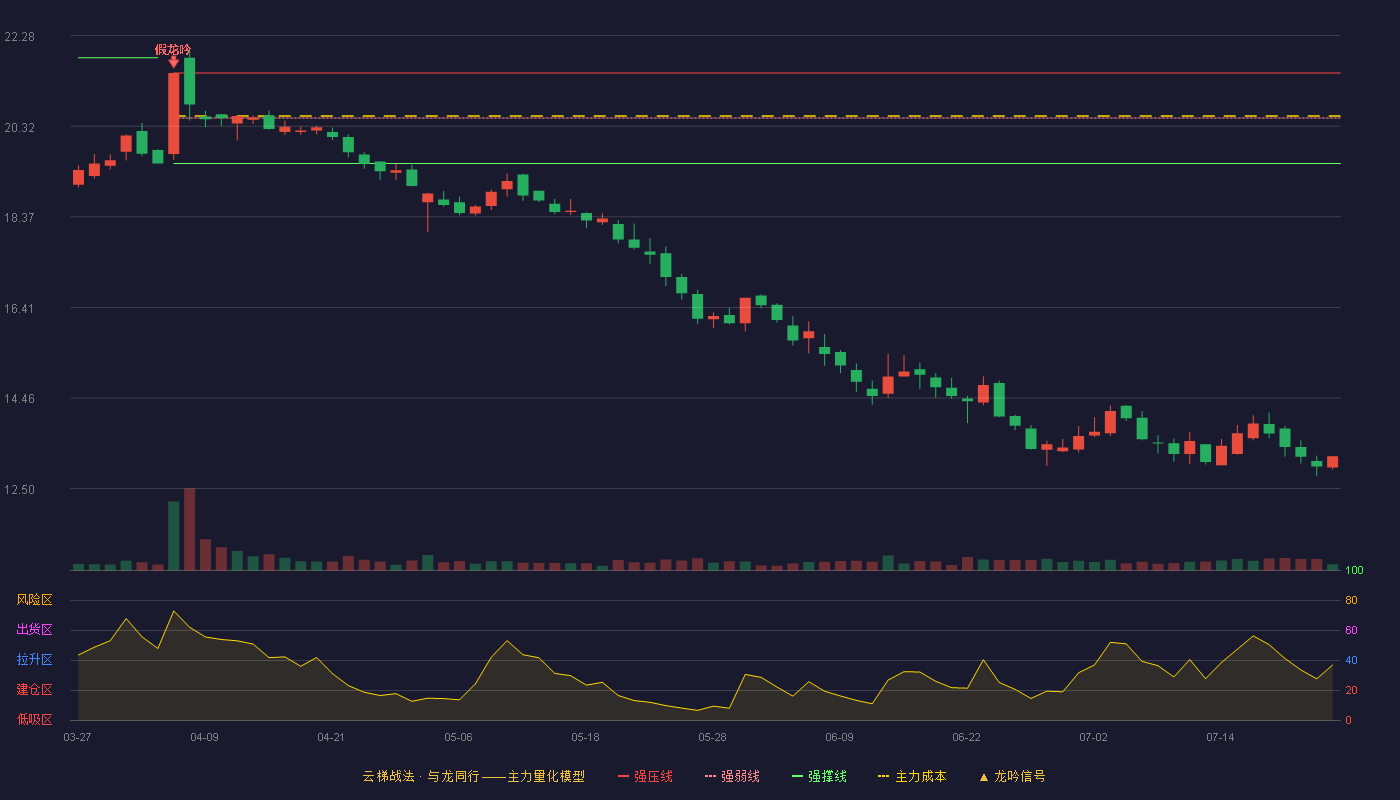Click the 06-09 date axis label
The height and width of the screenshot is (800, 1400).
839,737
